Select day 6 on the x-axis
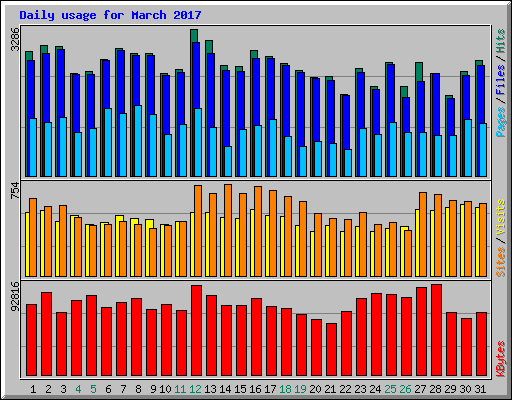512x400 pixels. click(108, 389)
